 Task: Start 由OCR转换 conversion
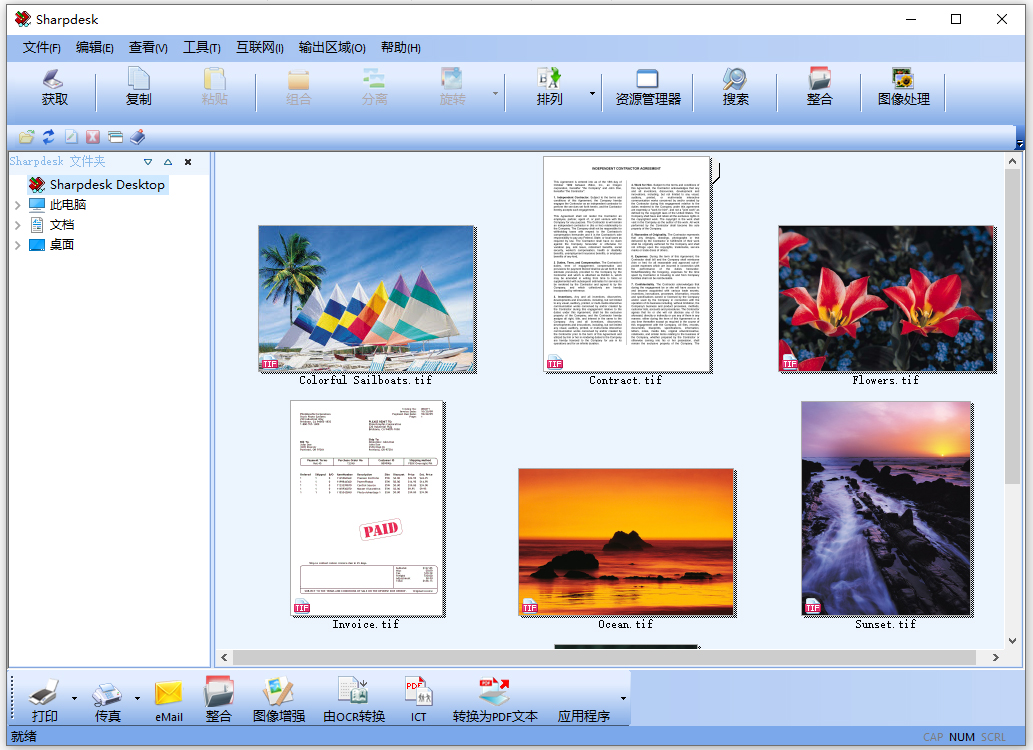point(352,698)
